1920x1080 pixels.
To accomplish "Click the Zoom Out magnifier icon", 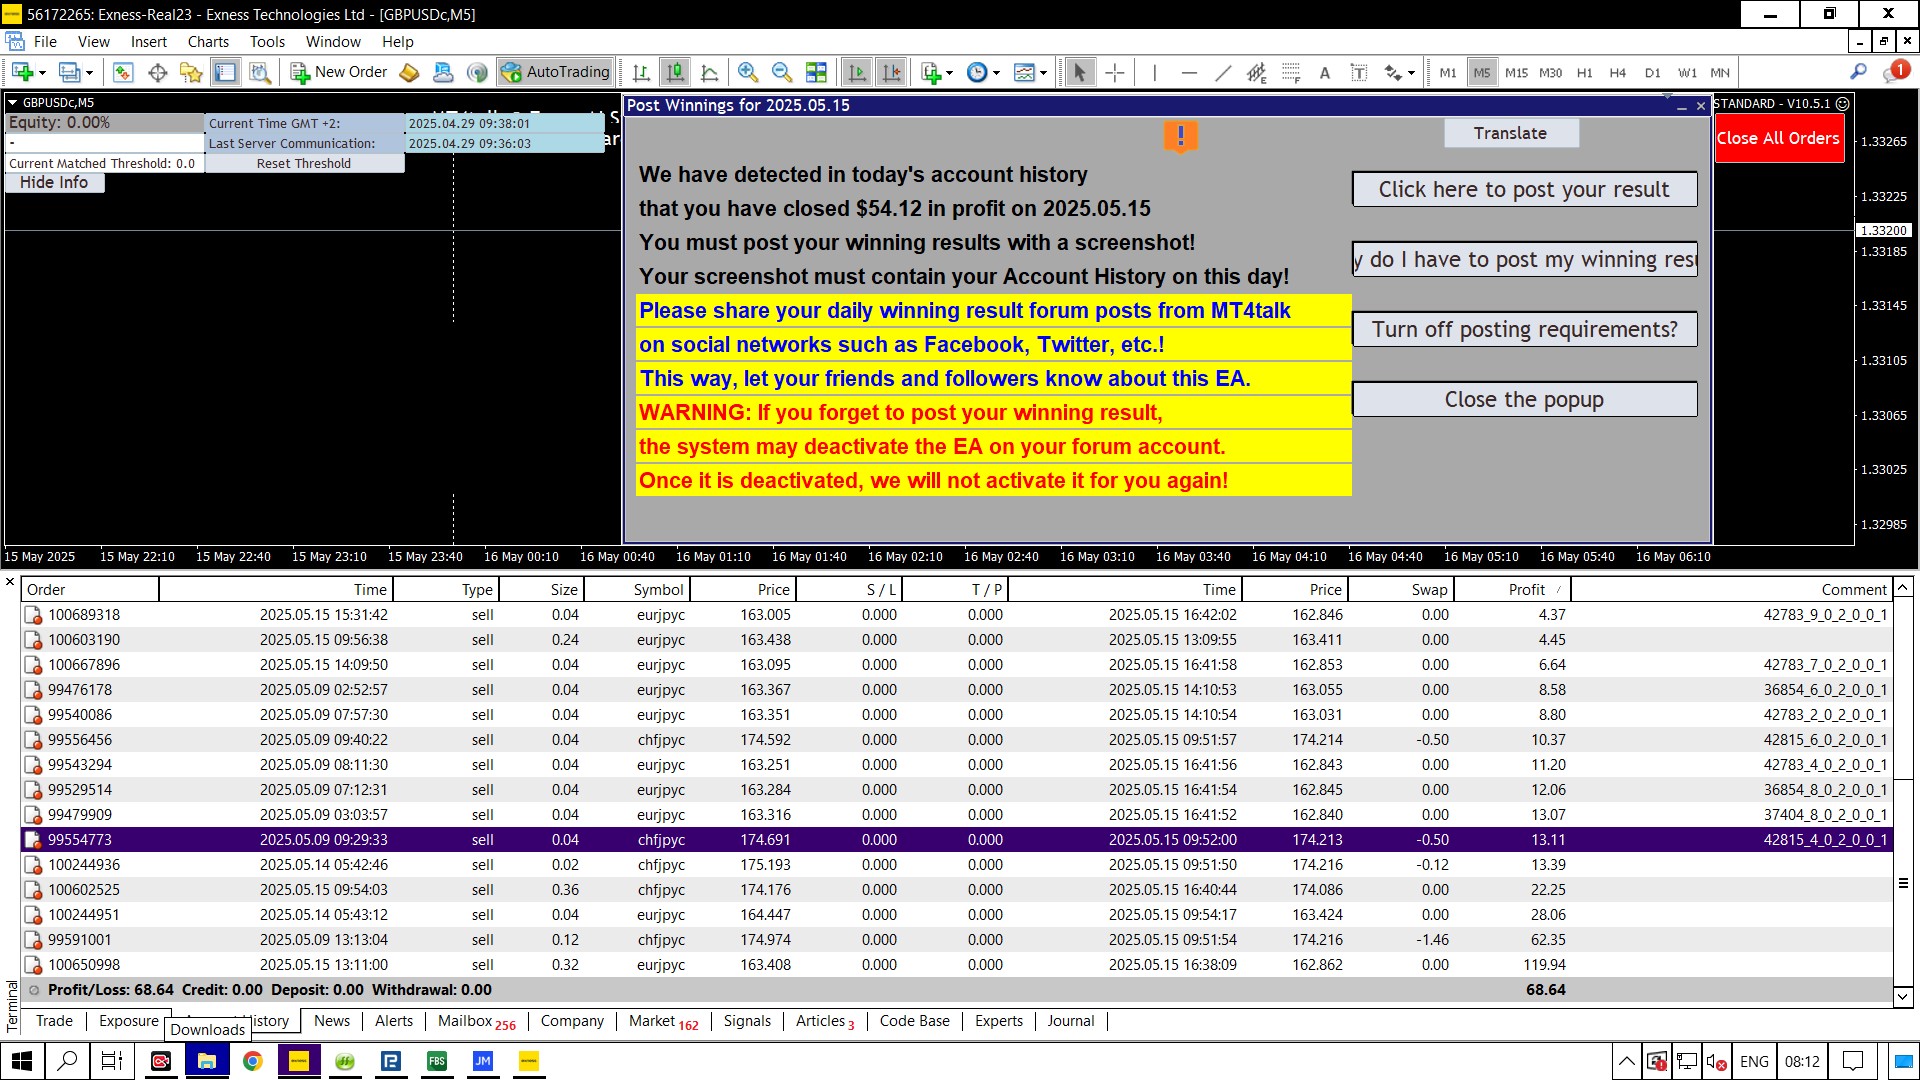I will coord(781,72).
